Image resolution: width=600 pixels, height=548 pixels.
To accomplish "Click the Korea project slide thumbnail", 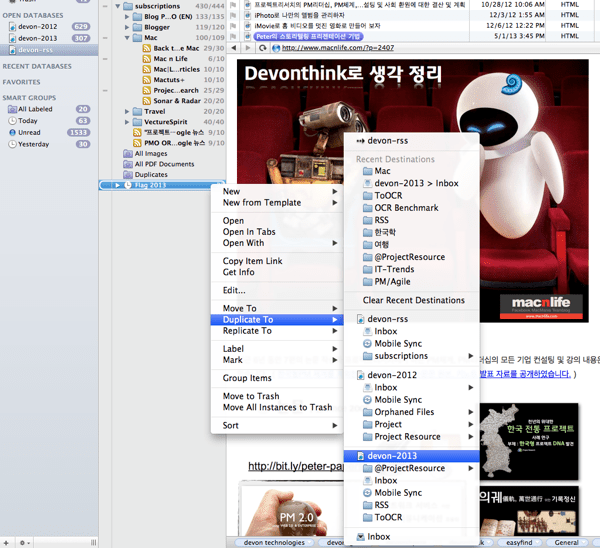I will click(x=529, y=441).
